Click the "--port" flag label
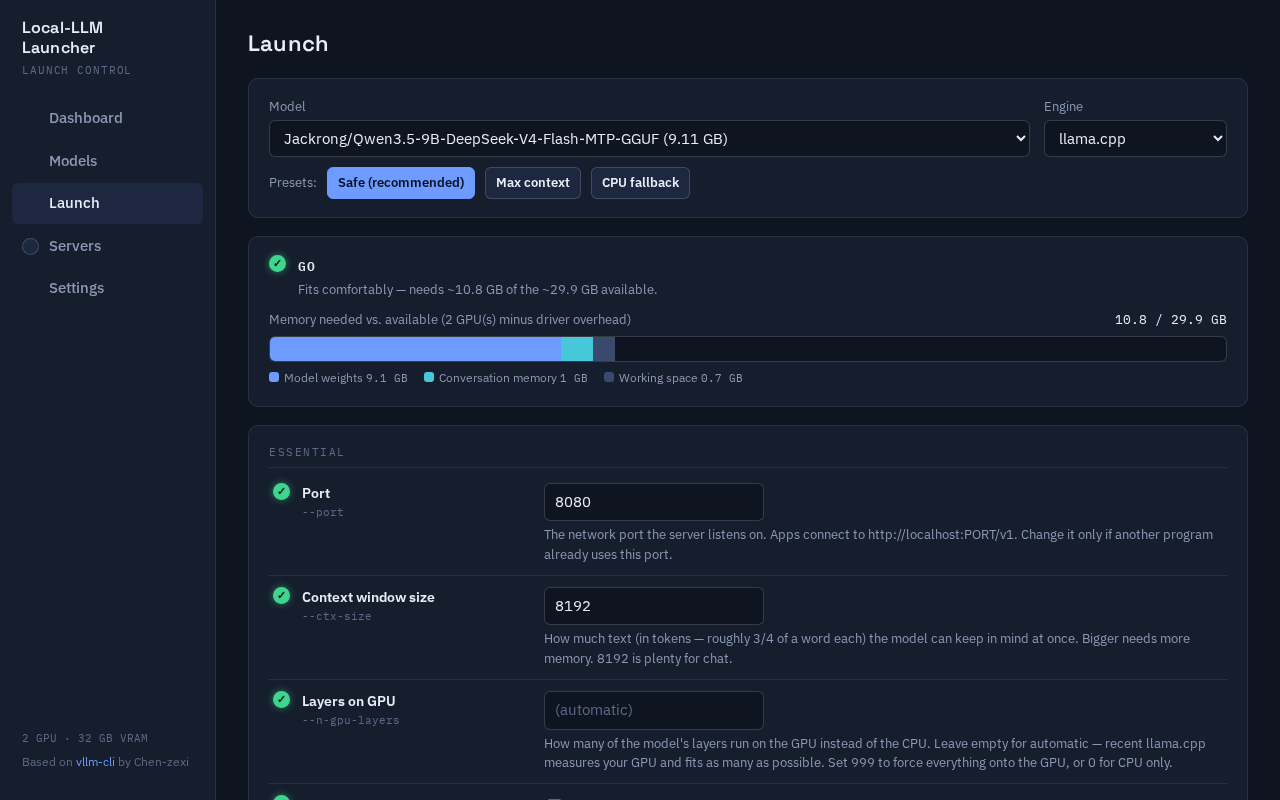1280x800 pixels. coord(323,512)
